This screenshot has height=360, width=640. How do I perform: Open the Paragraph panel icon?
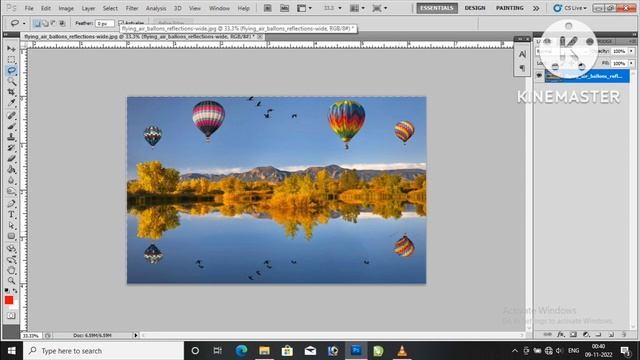click(x=522, y=68)
